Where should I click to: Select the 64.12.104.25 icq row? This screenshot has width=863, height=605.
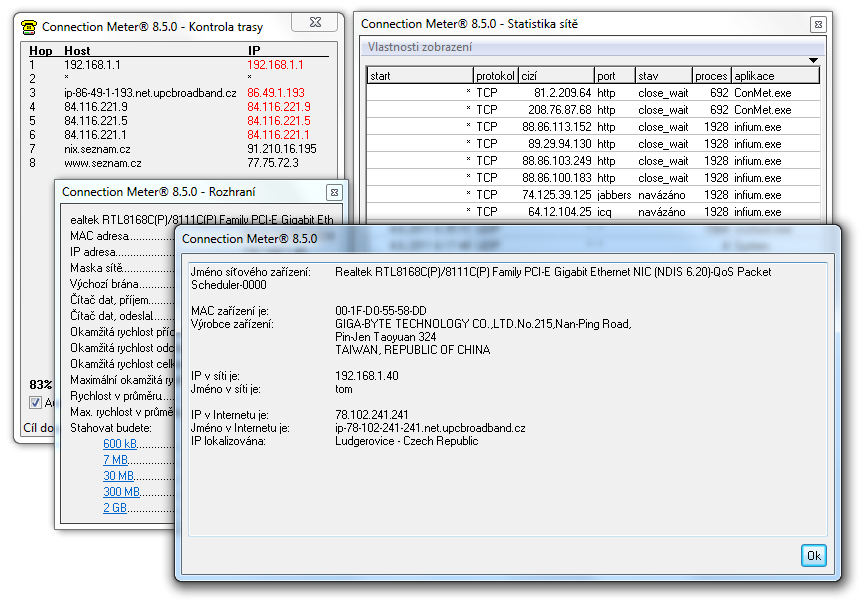tap(593, 212)
